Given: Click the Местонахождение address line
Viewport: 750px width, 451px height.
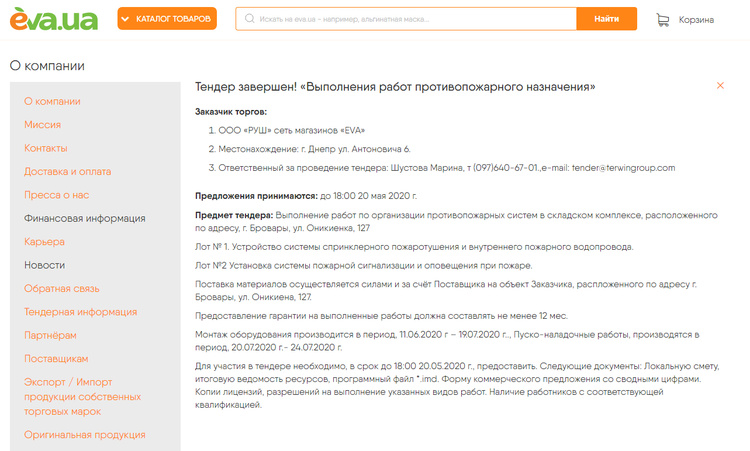Looking at the screenshot, I should point(314,149).
